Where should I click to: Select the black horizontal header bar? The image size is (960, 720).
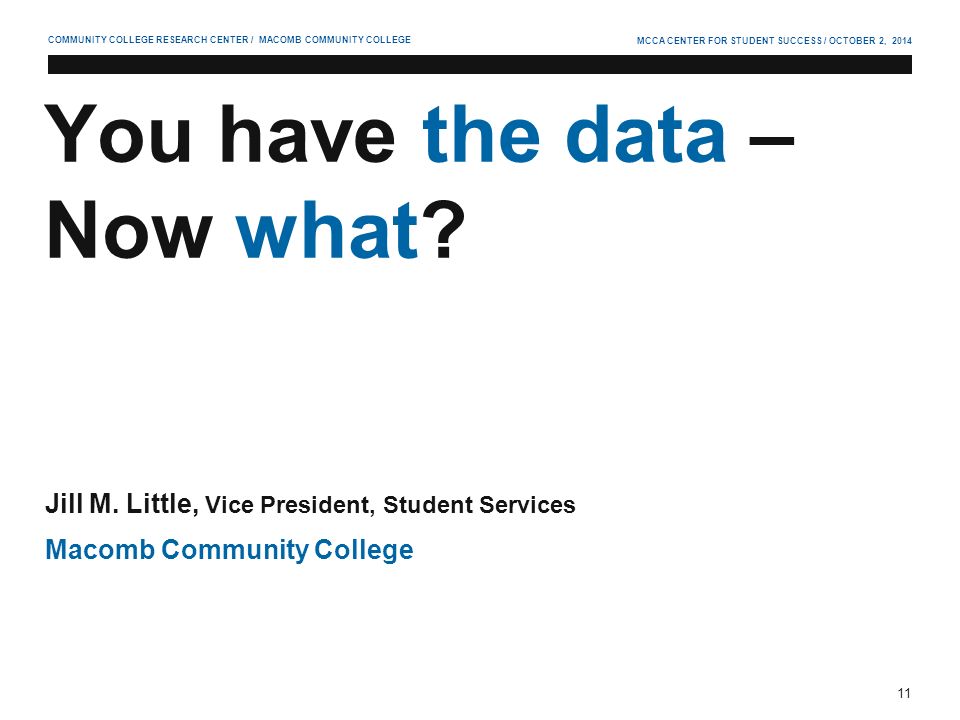[x=479, y=64]
